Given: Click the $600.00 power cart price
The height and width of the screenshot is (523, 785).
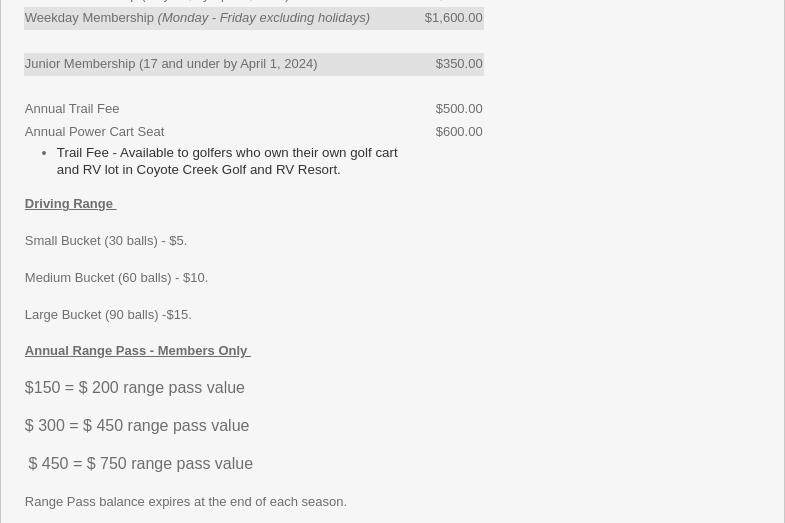Looking at the screenshot, I should tap(458, 131).
